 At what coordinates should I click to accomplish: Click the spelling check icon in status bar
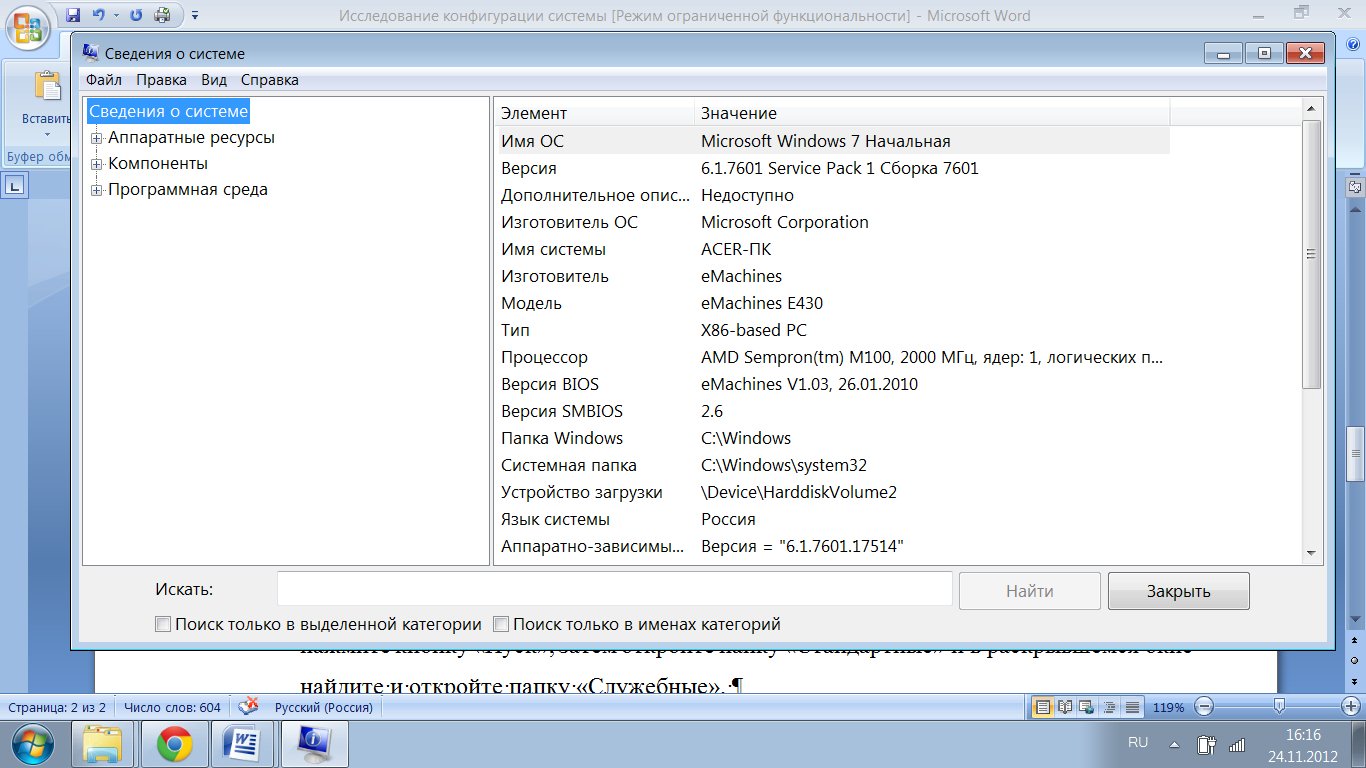click(x=248, y=707)
